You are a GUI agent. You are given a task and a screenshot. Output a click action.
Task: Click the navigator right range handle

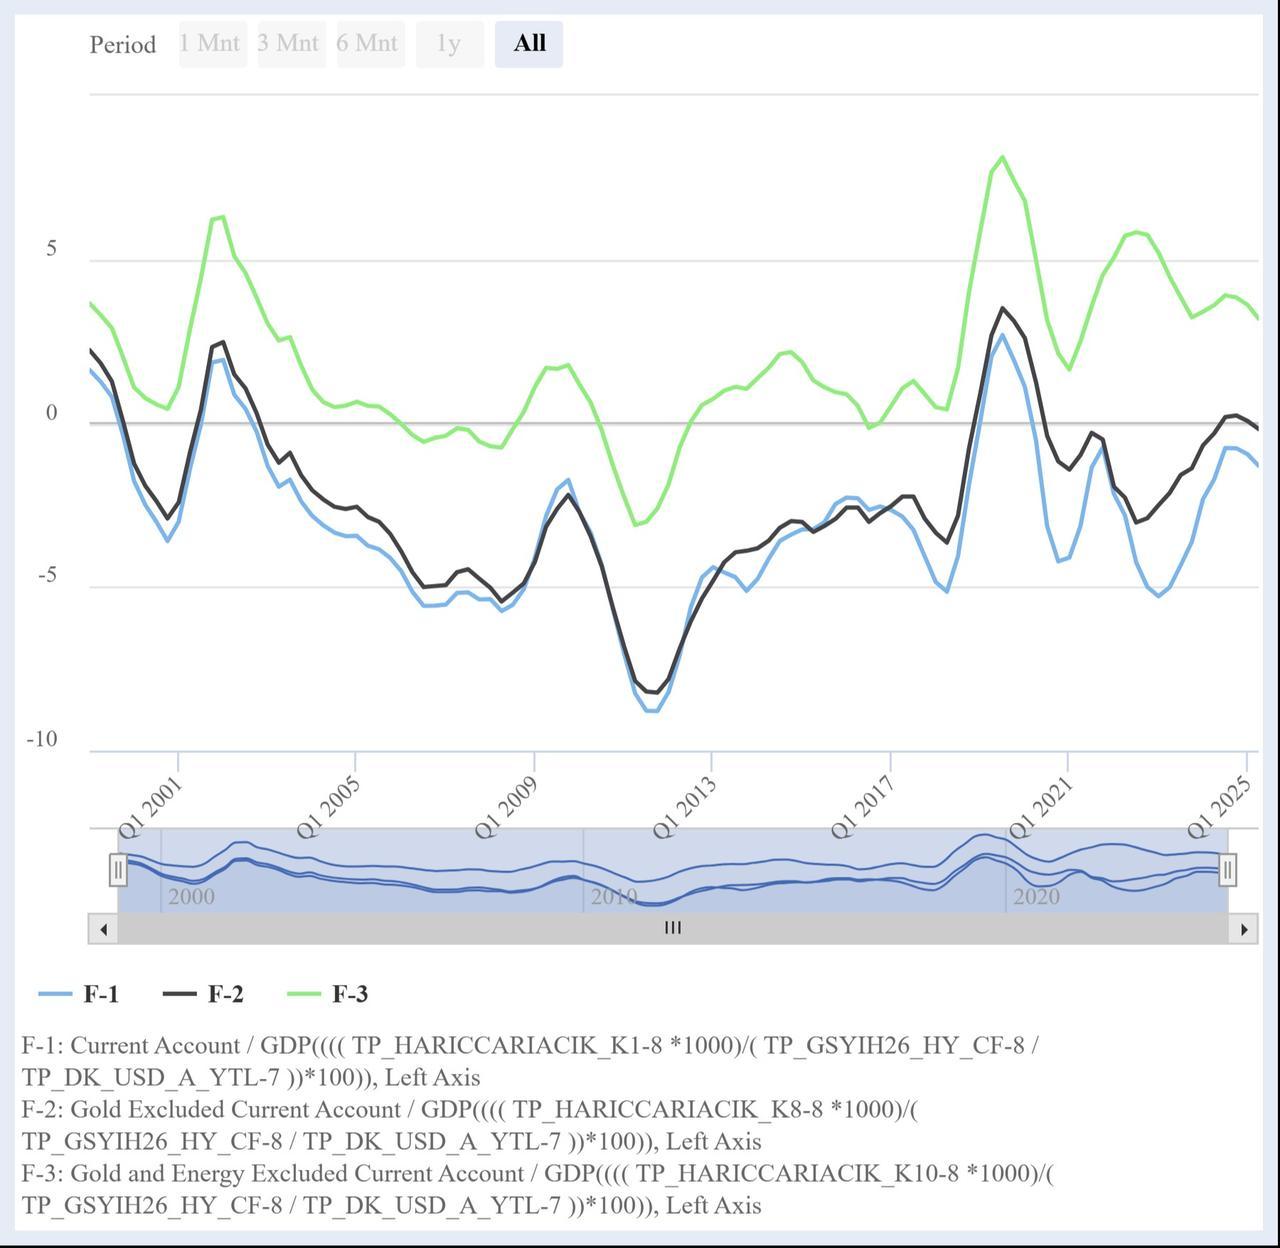pyautogui.click(x=1227, y=870)
